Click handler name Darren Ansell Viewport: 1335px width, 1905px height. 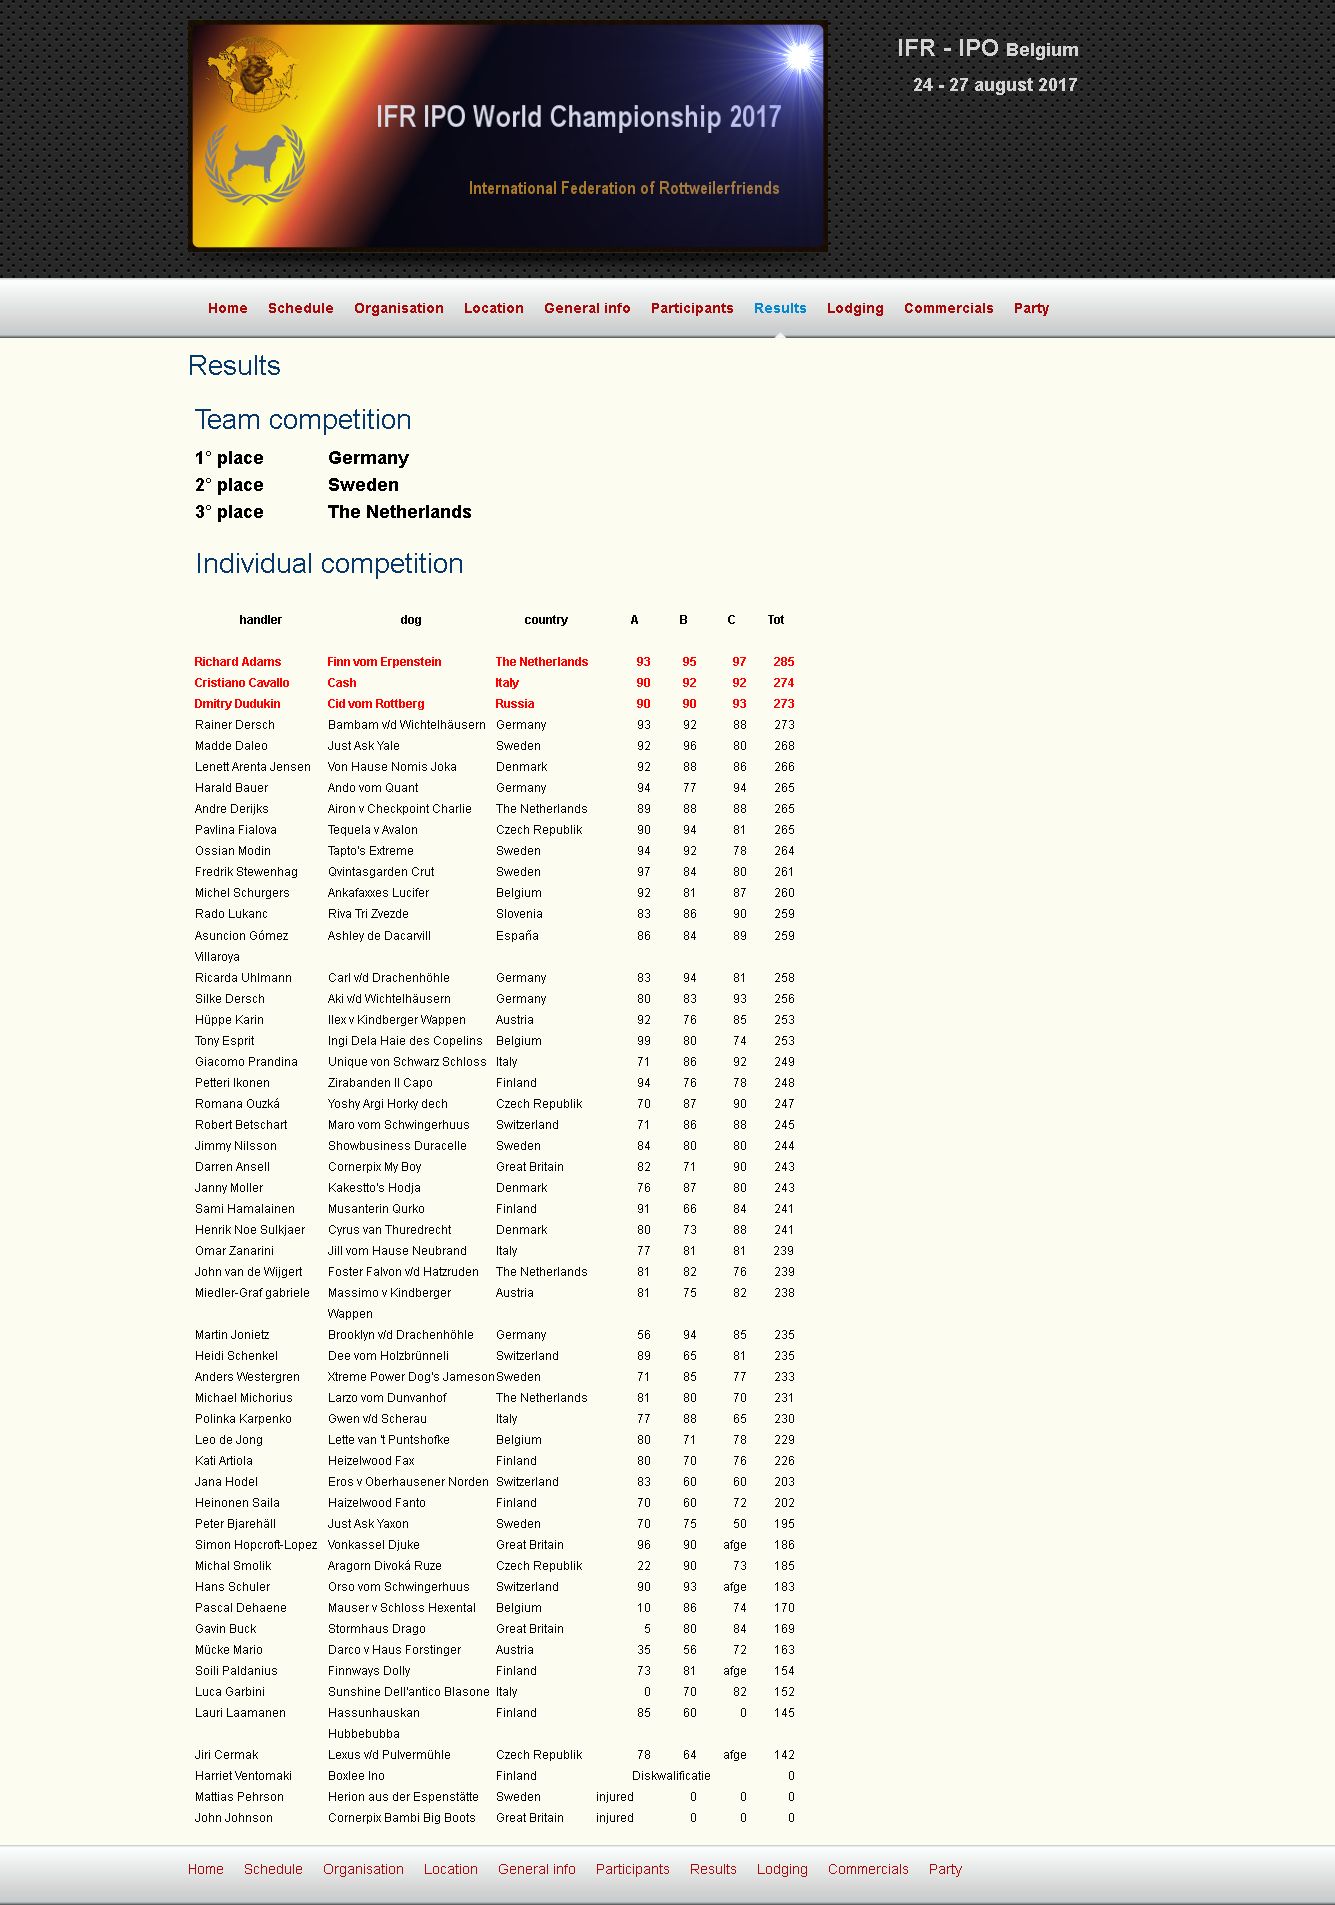tap(232, 1167)
